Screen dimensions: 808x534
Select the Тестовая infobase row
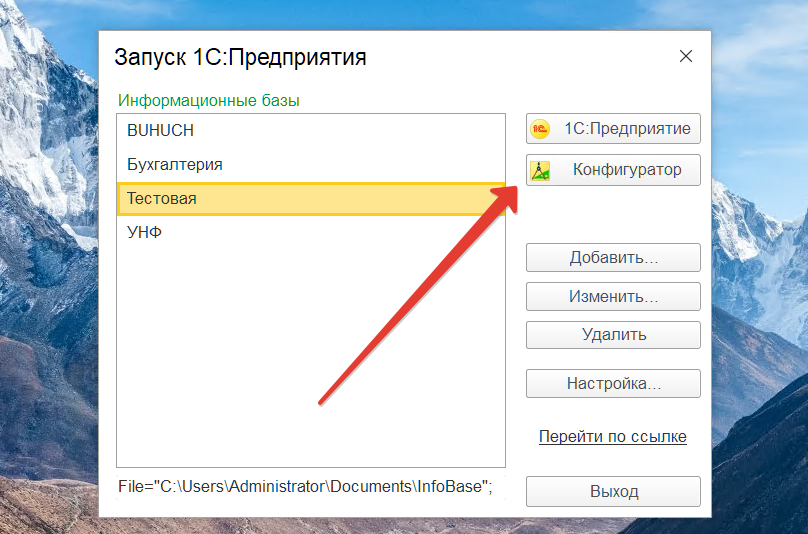click(x=311, y=198)
